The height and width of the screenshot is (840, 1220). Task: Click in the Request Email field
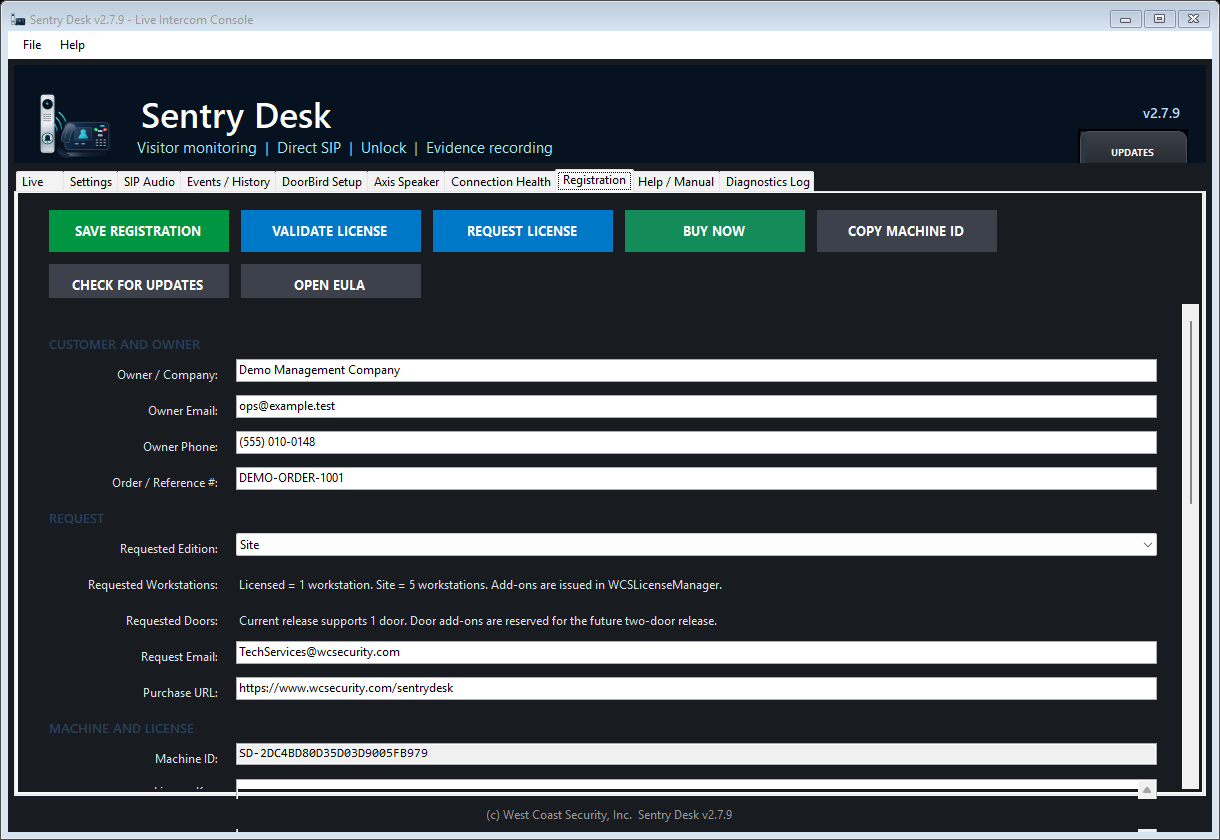coord(696,652)
